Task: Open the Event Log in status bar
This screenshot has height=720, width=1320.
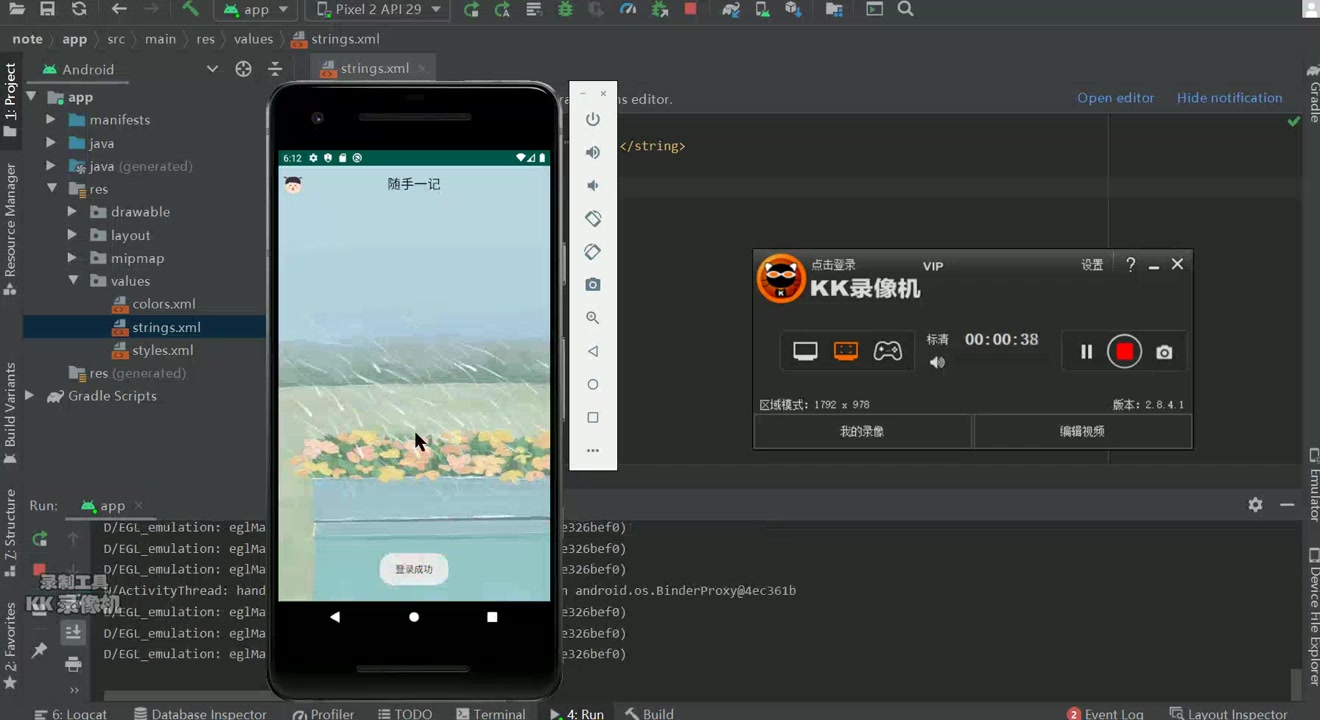Action: click(1105, 713)
